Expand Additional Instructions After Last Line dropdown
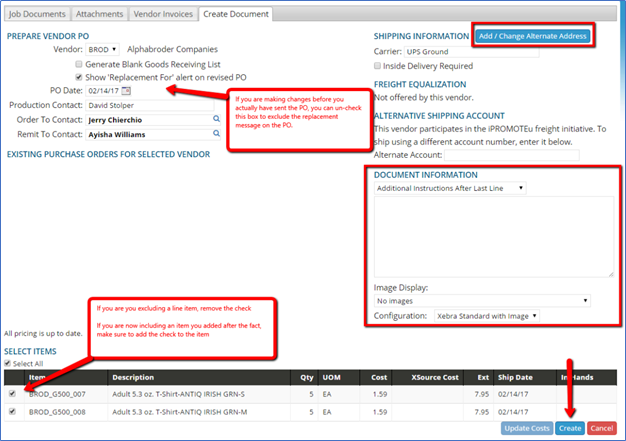 pos(450,187)
